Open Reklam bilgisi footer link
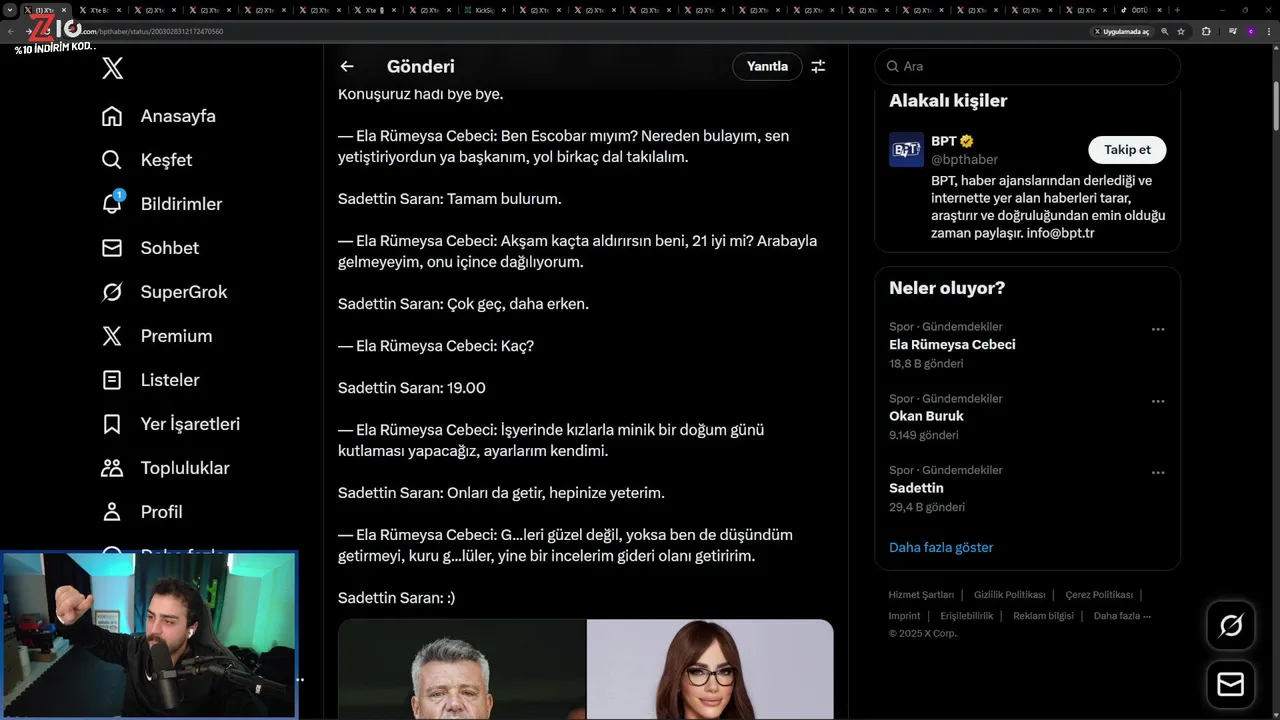The image size is (1280, 720). [x=1043, y=616]
